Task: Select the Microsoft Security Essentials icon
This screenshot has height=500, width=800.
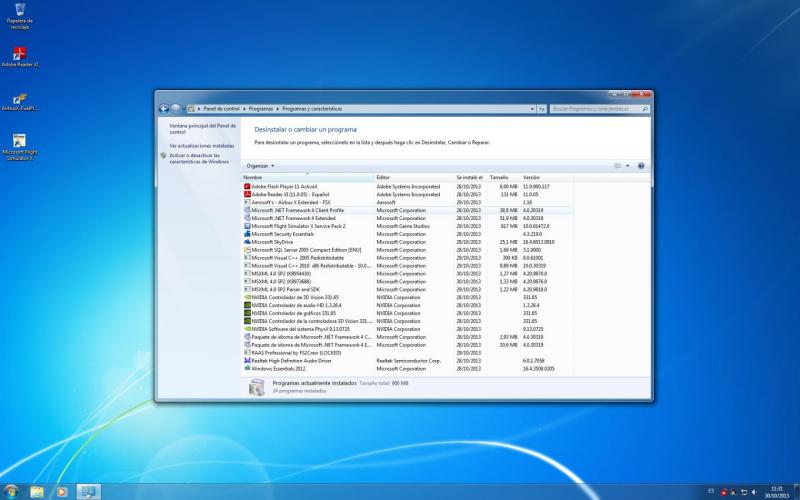Action: pos(247,234)
